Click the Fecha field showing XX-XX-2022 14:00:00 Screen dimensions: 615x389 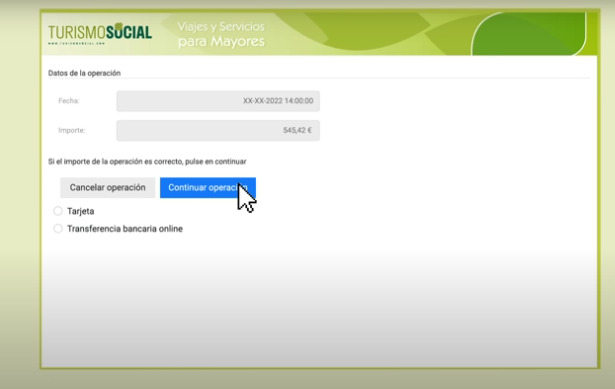point(218,101)
